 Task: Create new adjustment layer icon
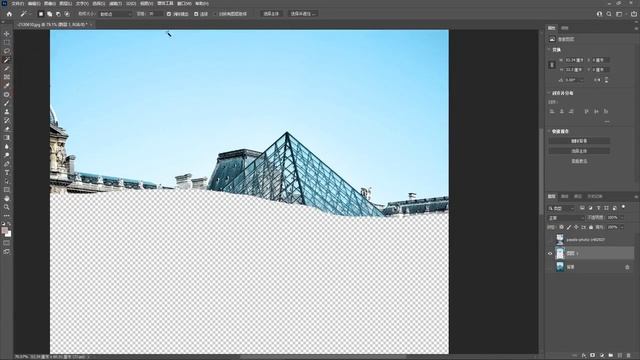pyautogui.click(x=602, y=356)
